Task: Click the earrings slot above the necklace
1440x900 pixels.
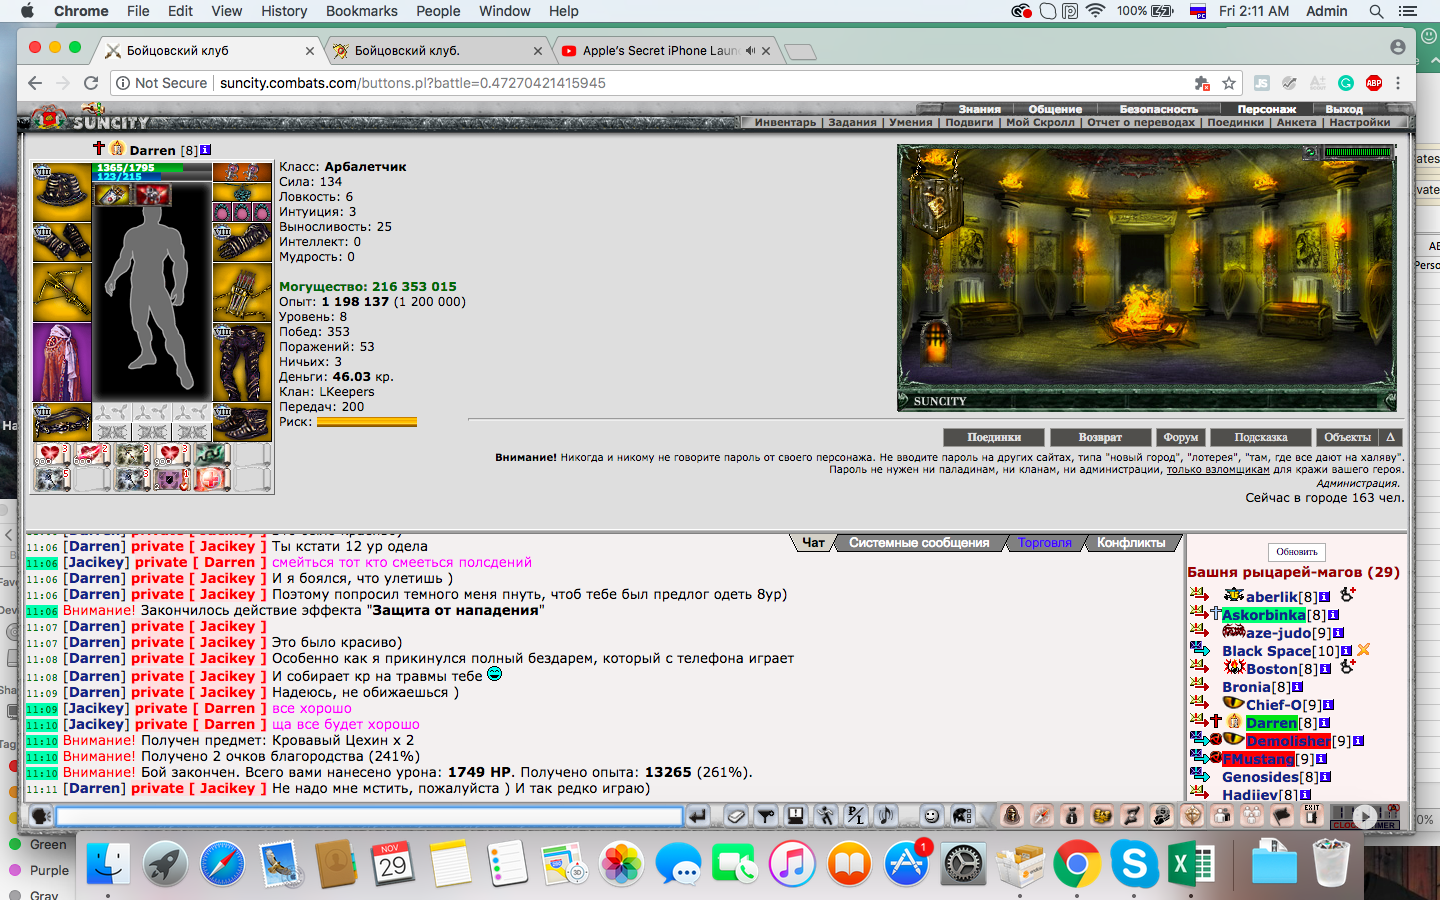Action: (242, 173)
